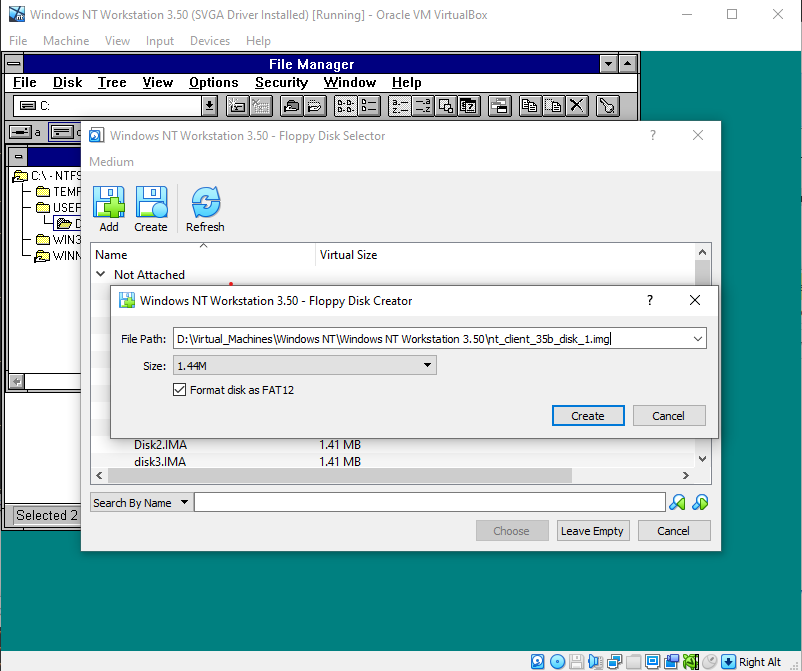Click Create button in Floppy Disk Creator

click(x=588, y=416)
